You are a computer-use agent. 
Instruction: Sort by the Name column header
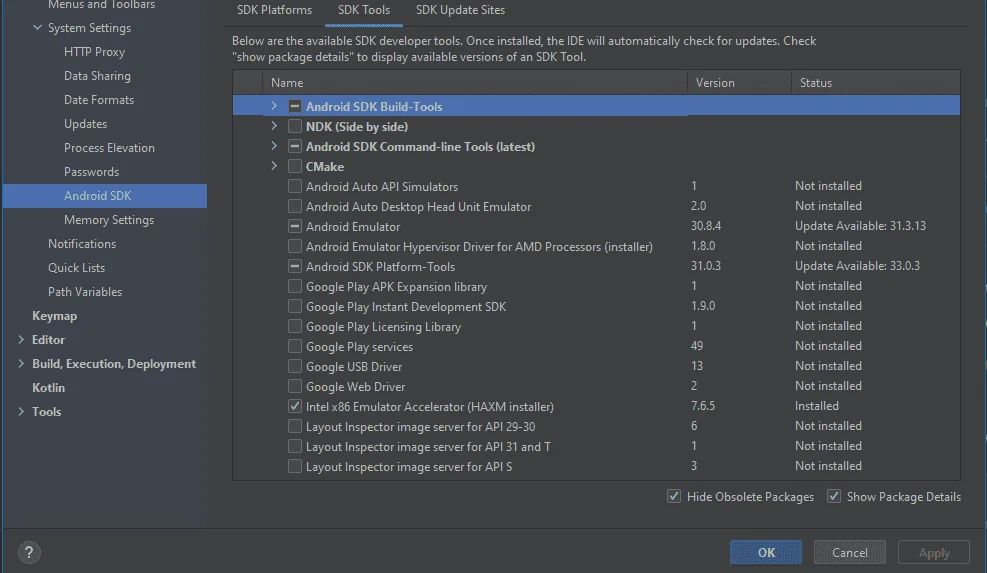pos(475,82)
